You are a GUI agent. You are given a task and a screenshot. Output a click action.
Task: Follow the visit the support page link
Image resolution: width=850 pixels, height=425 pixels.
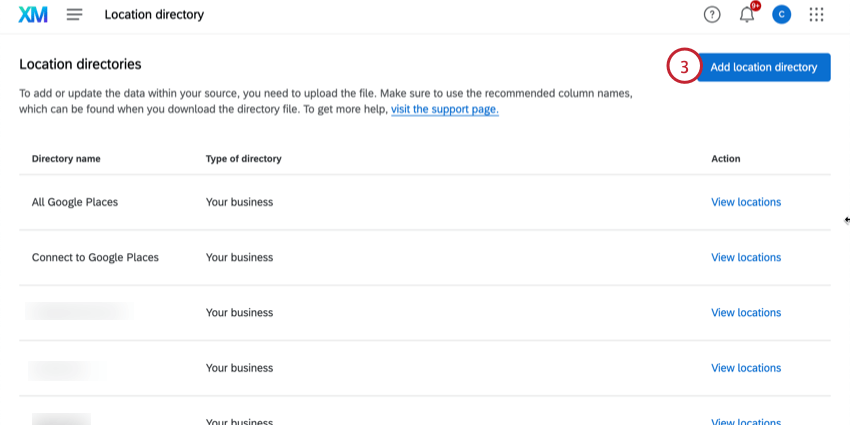point(444,109)
